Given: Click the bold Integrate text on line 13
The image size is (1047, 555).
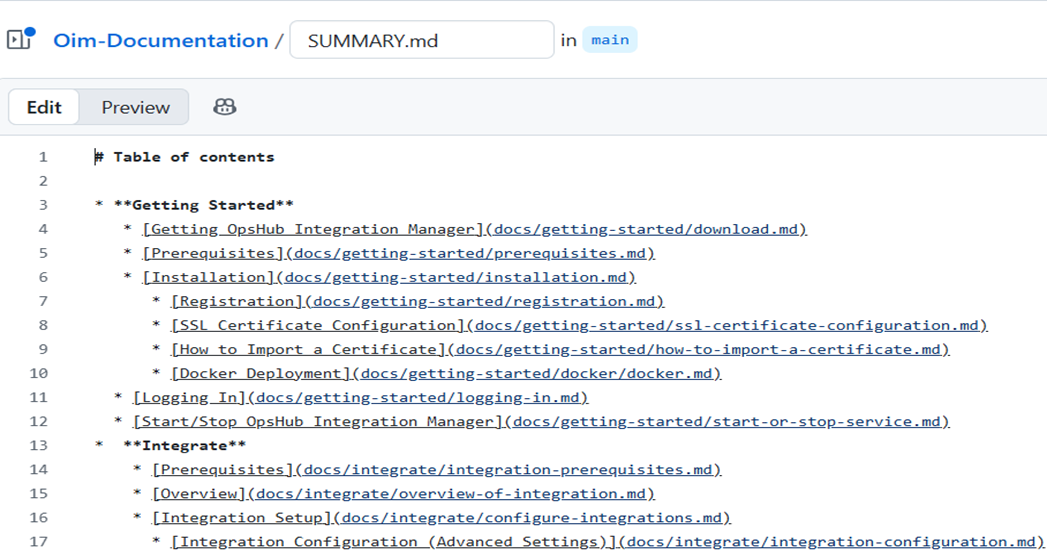Looking at the screenshot, I should coord(184,445).
